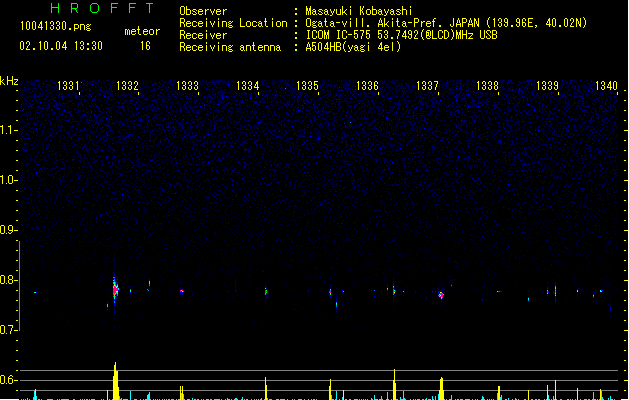The width and height of the screenshot is (629, 400).
Task: Click time marker 1333
Action: pos(187,86)
